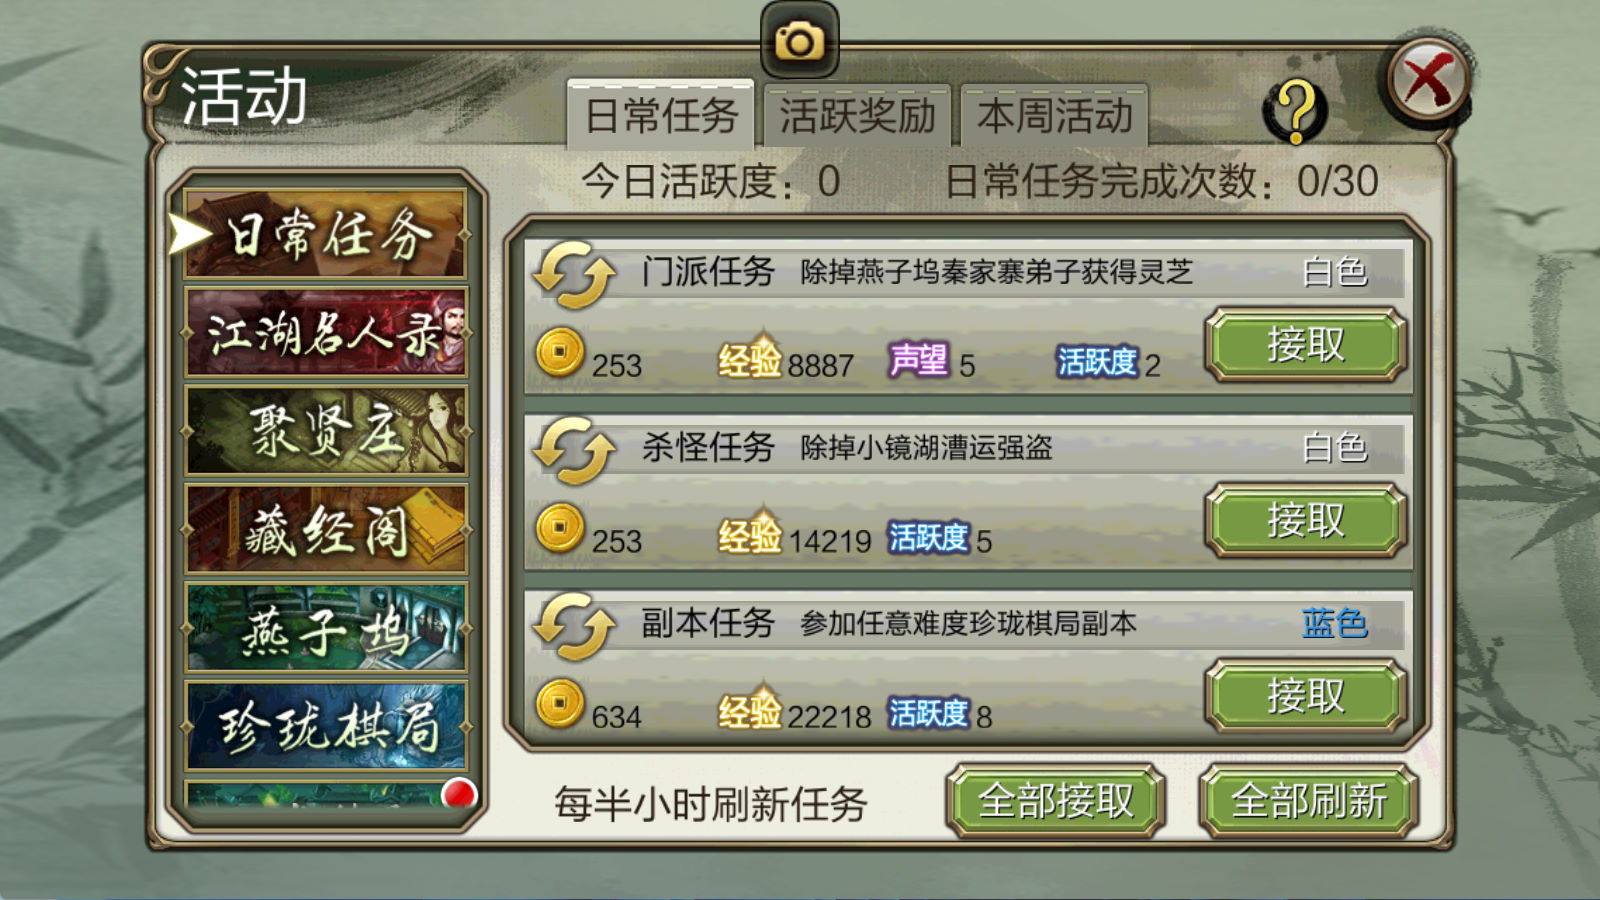Switch to the 本周活动 tab

click(x=1054, y=116)
